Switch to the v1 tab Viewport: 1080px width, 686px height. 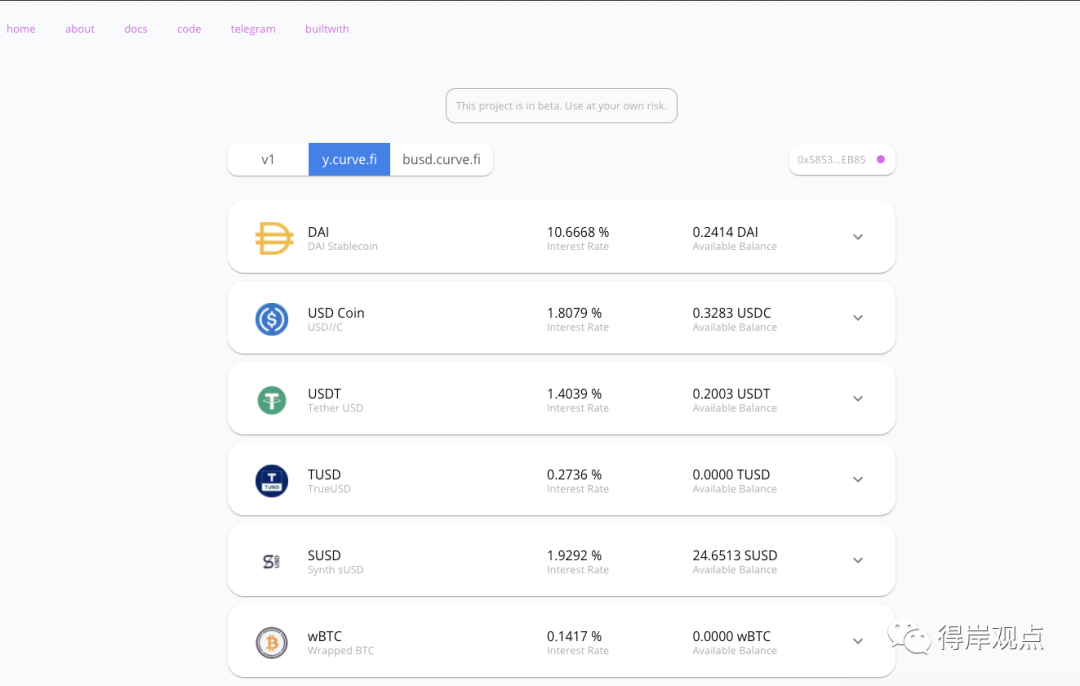coord(268,159)
